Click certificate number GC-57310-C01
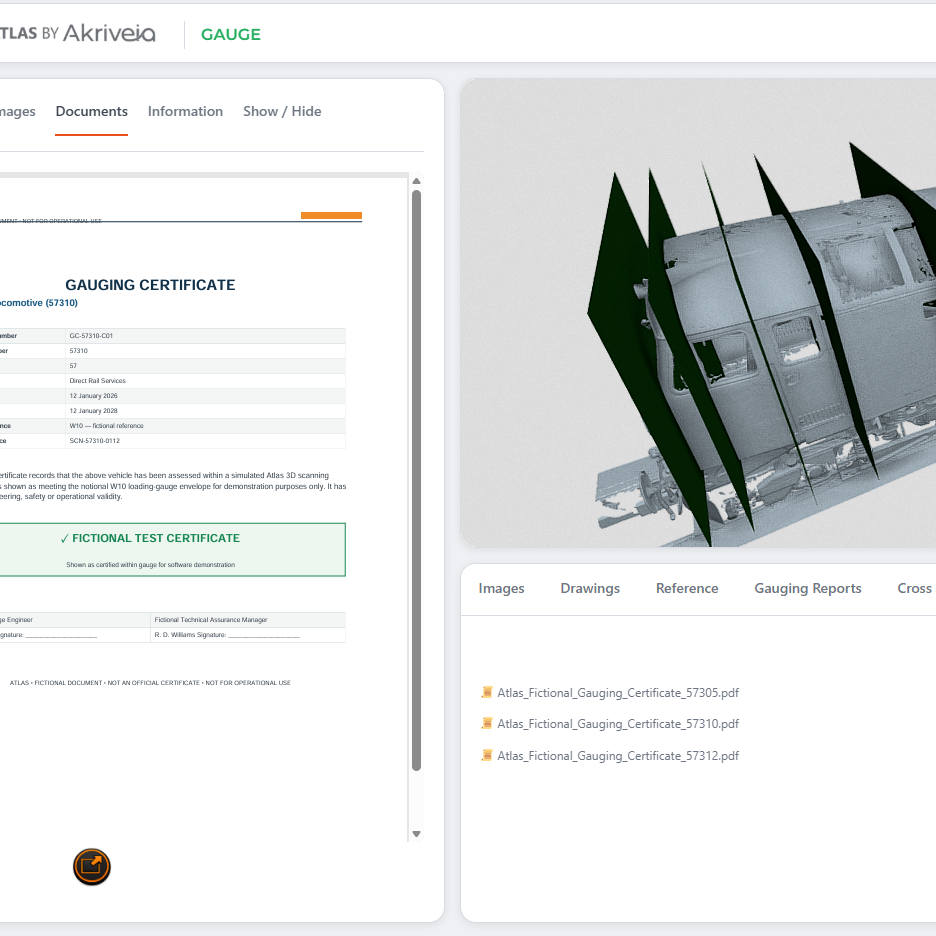Screen dimensions: 936x936 click(91, 335)
